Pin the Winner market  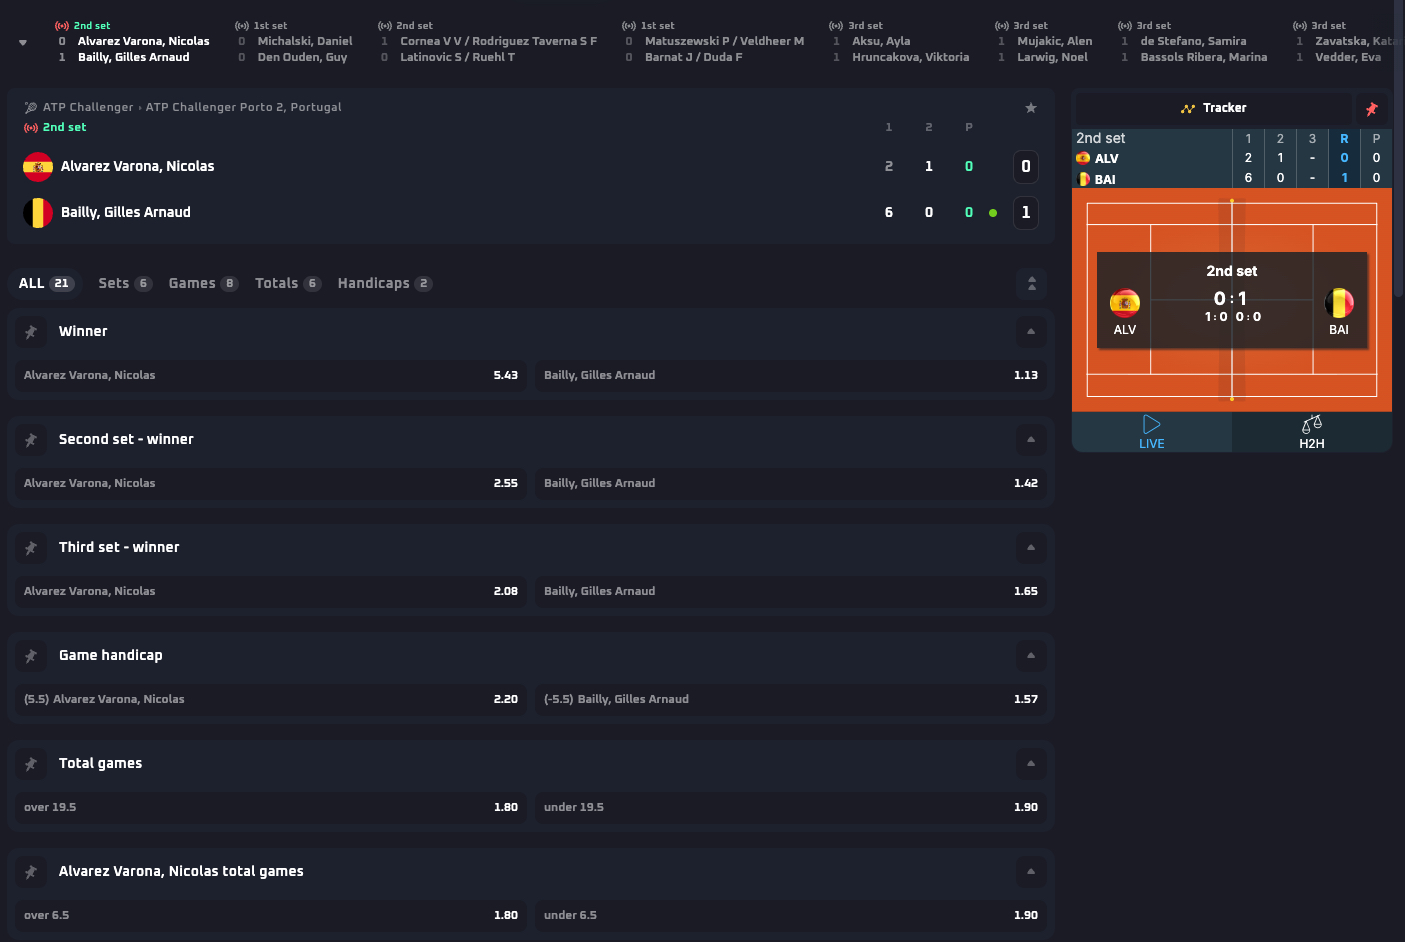point(31,332)
